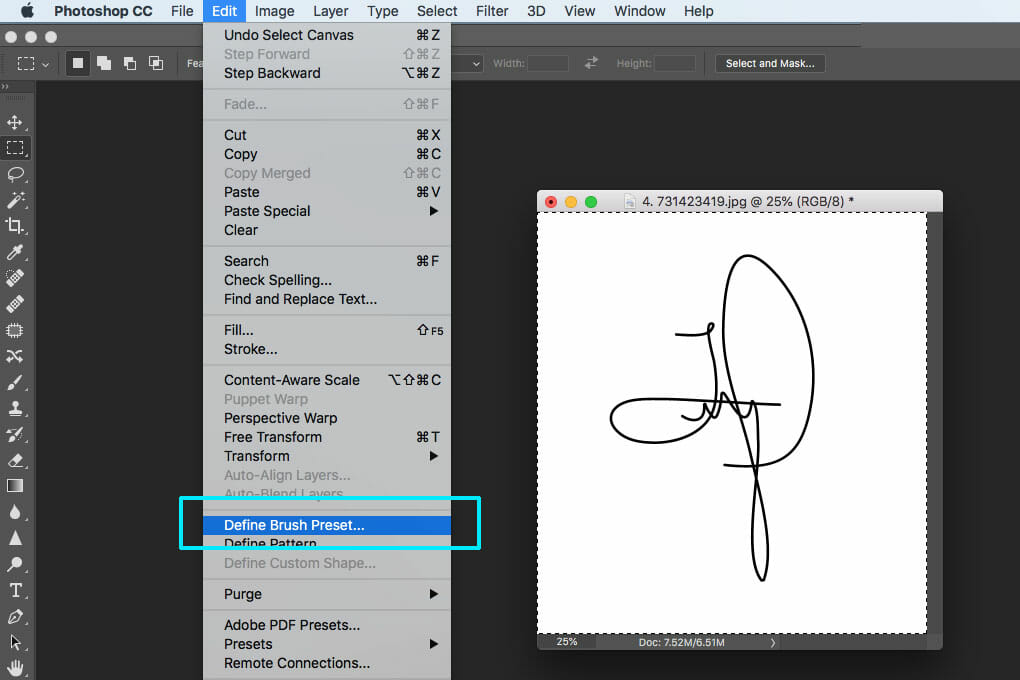Expand the Transform submenu

(330, 456)
